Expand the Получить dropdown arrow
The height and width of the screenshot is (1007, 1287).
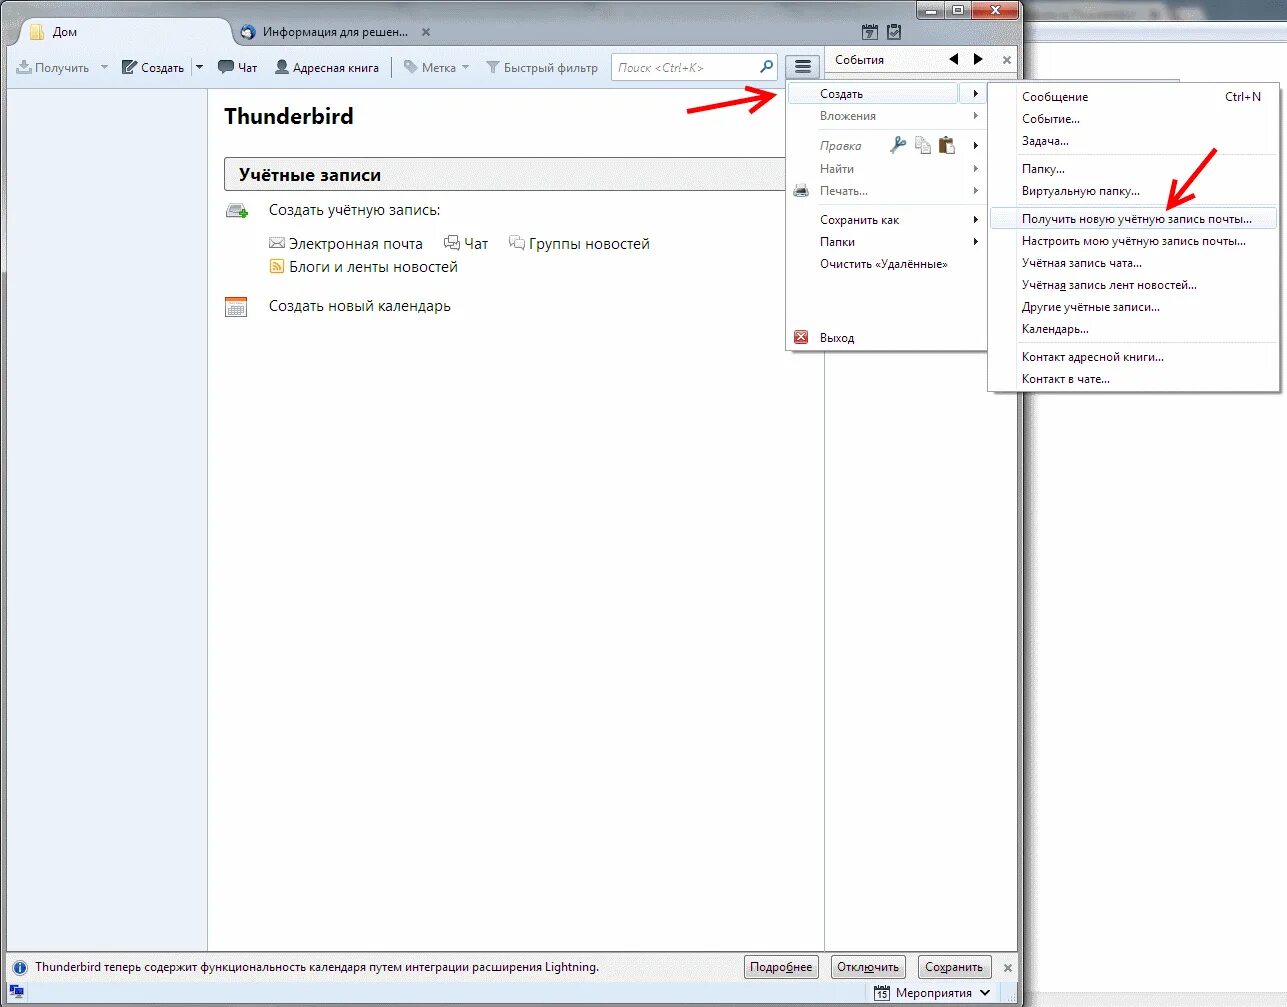pyautogui.click(x=104, y=67)
